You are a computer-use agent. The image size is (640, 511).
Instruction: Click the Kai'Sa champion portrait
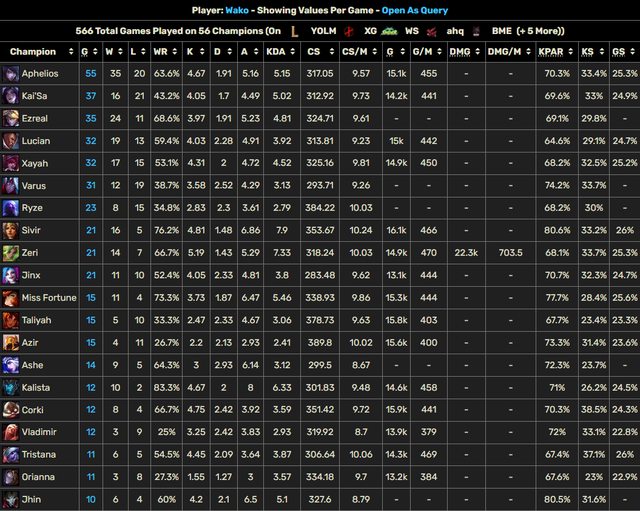[x=10, y=96]
